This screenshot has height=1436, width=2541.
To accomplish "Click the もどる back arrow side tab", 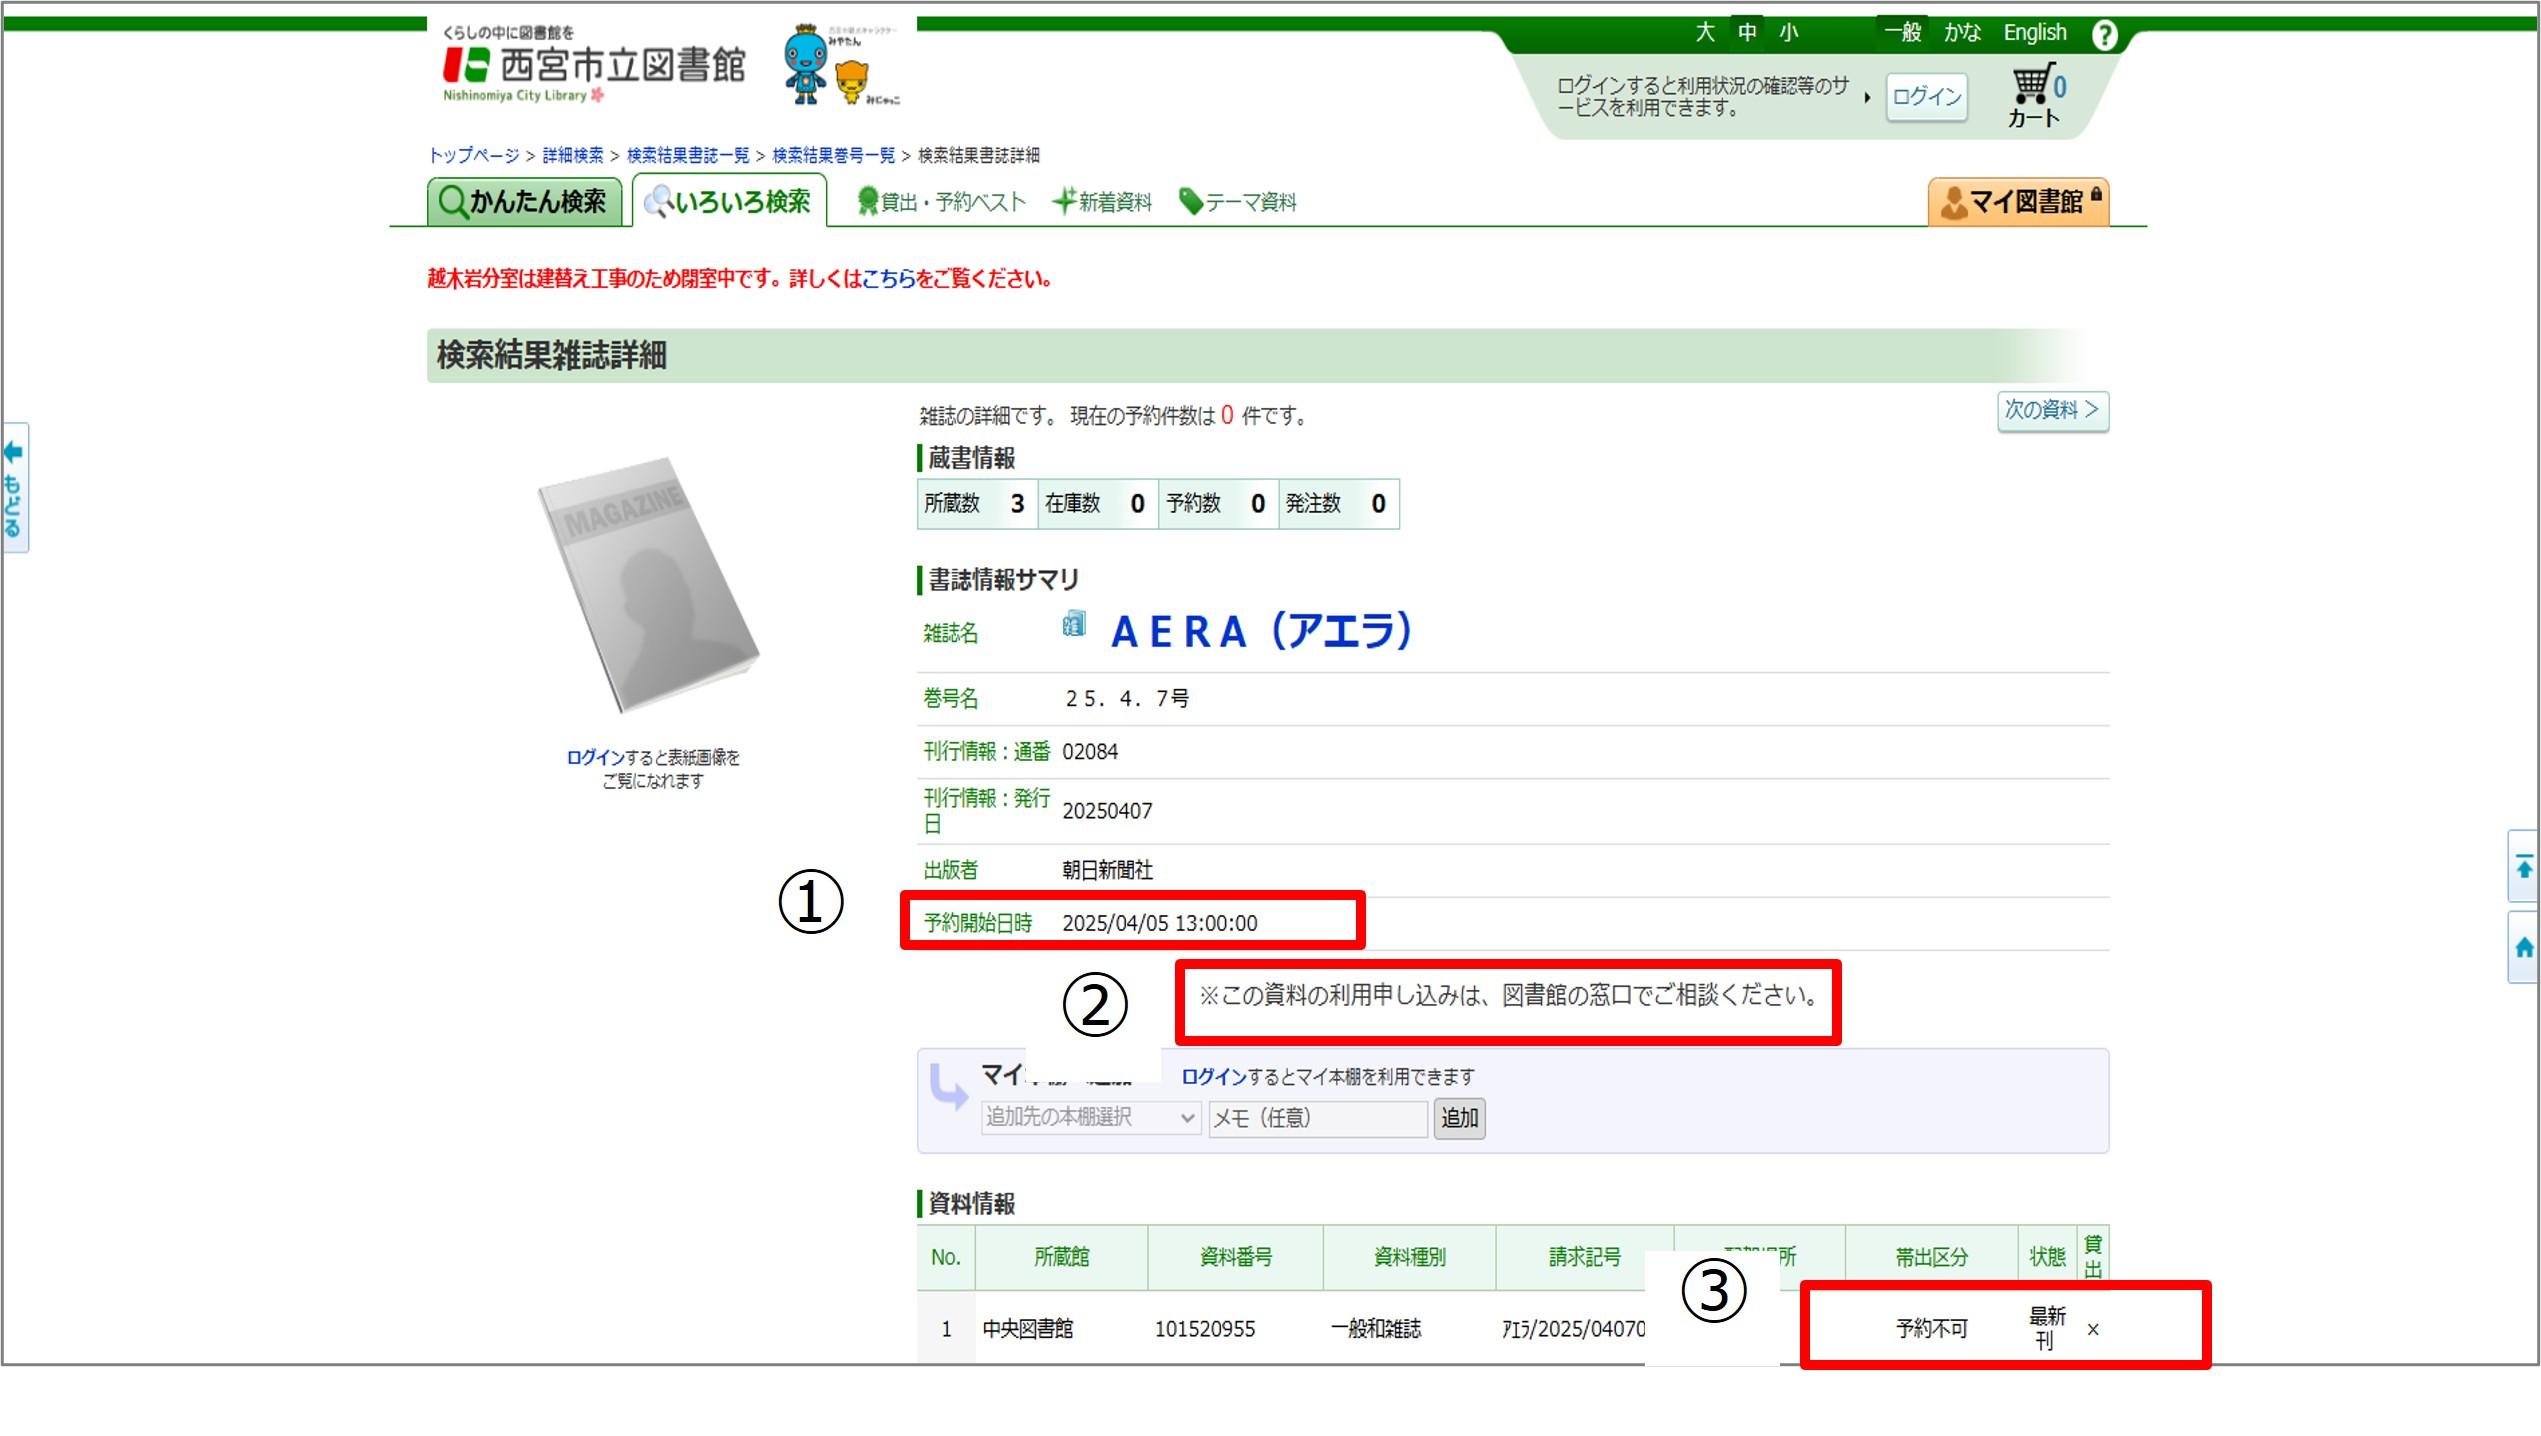I will 14,487.
